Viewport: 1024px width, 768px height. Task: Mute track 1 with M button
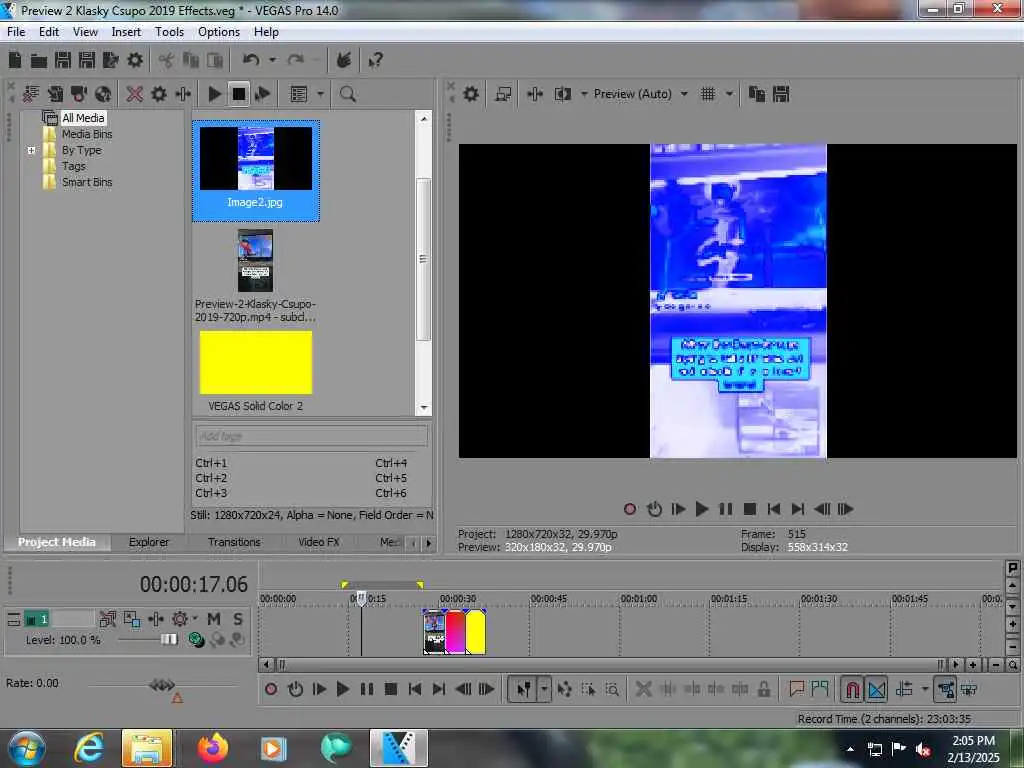[214, 619]
